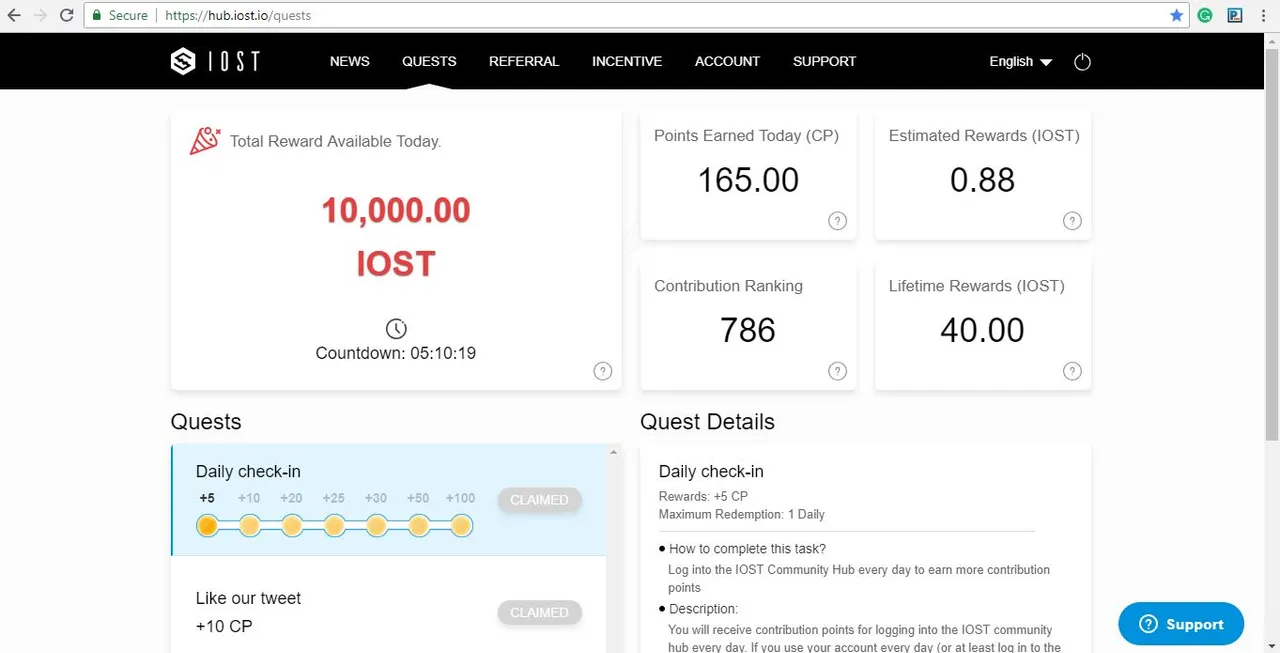The width and height of the screenshot is (1280, 653).
Task: Open the SUPPORT menu item
Action: tap(824, 62)
